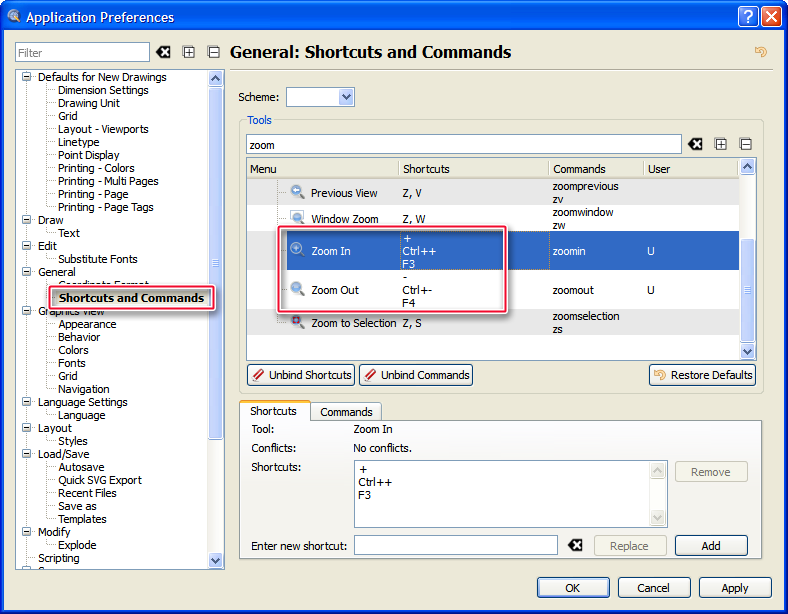Click the Zoom In magnifier icon
The height and width of the screenshot is (614, 788).
tap(298, 250)
